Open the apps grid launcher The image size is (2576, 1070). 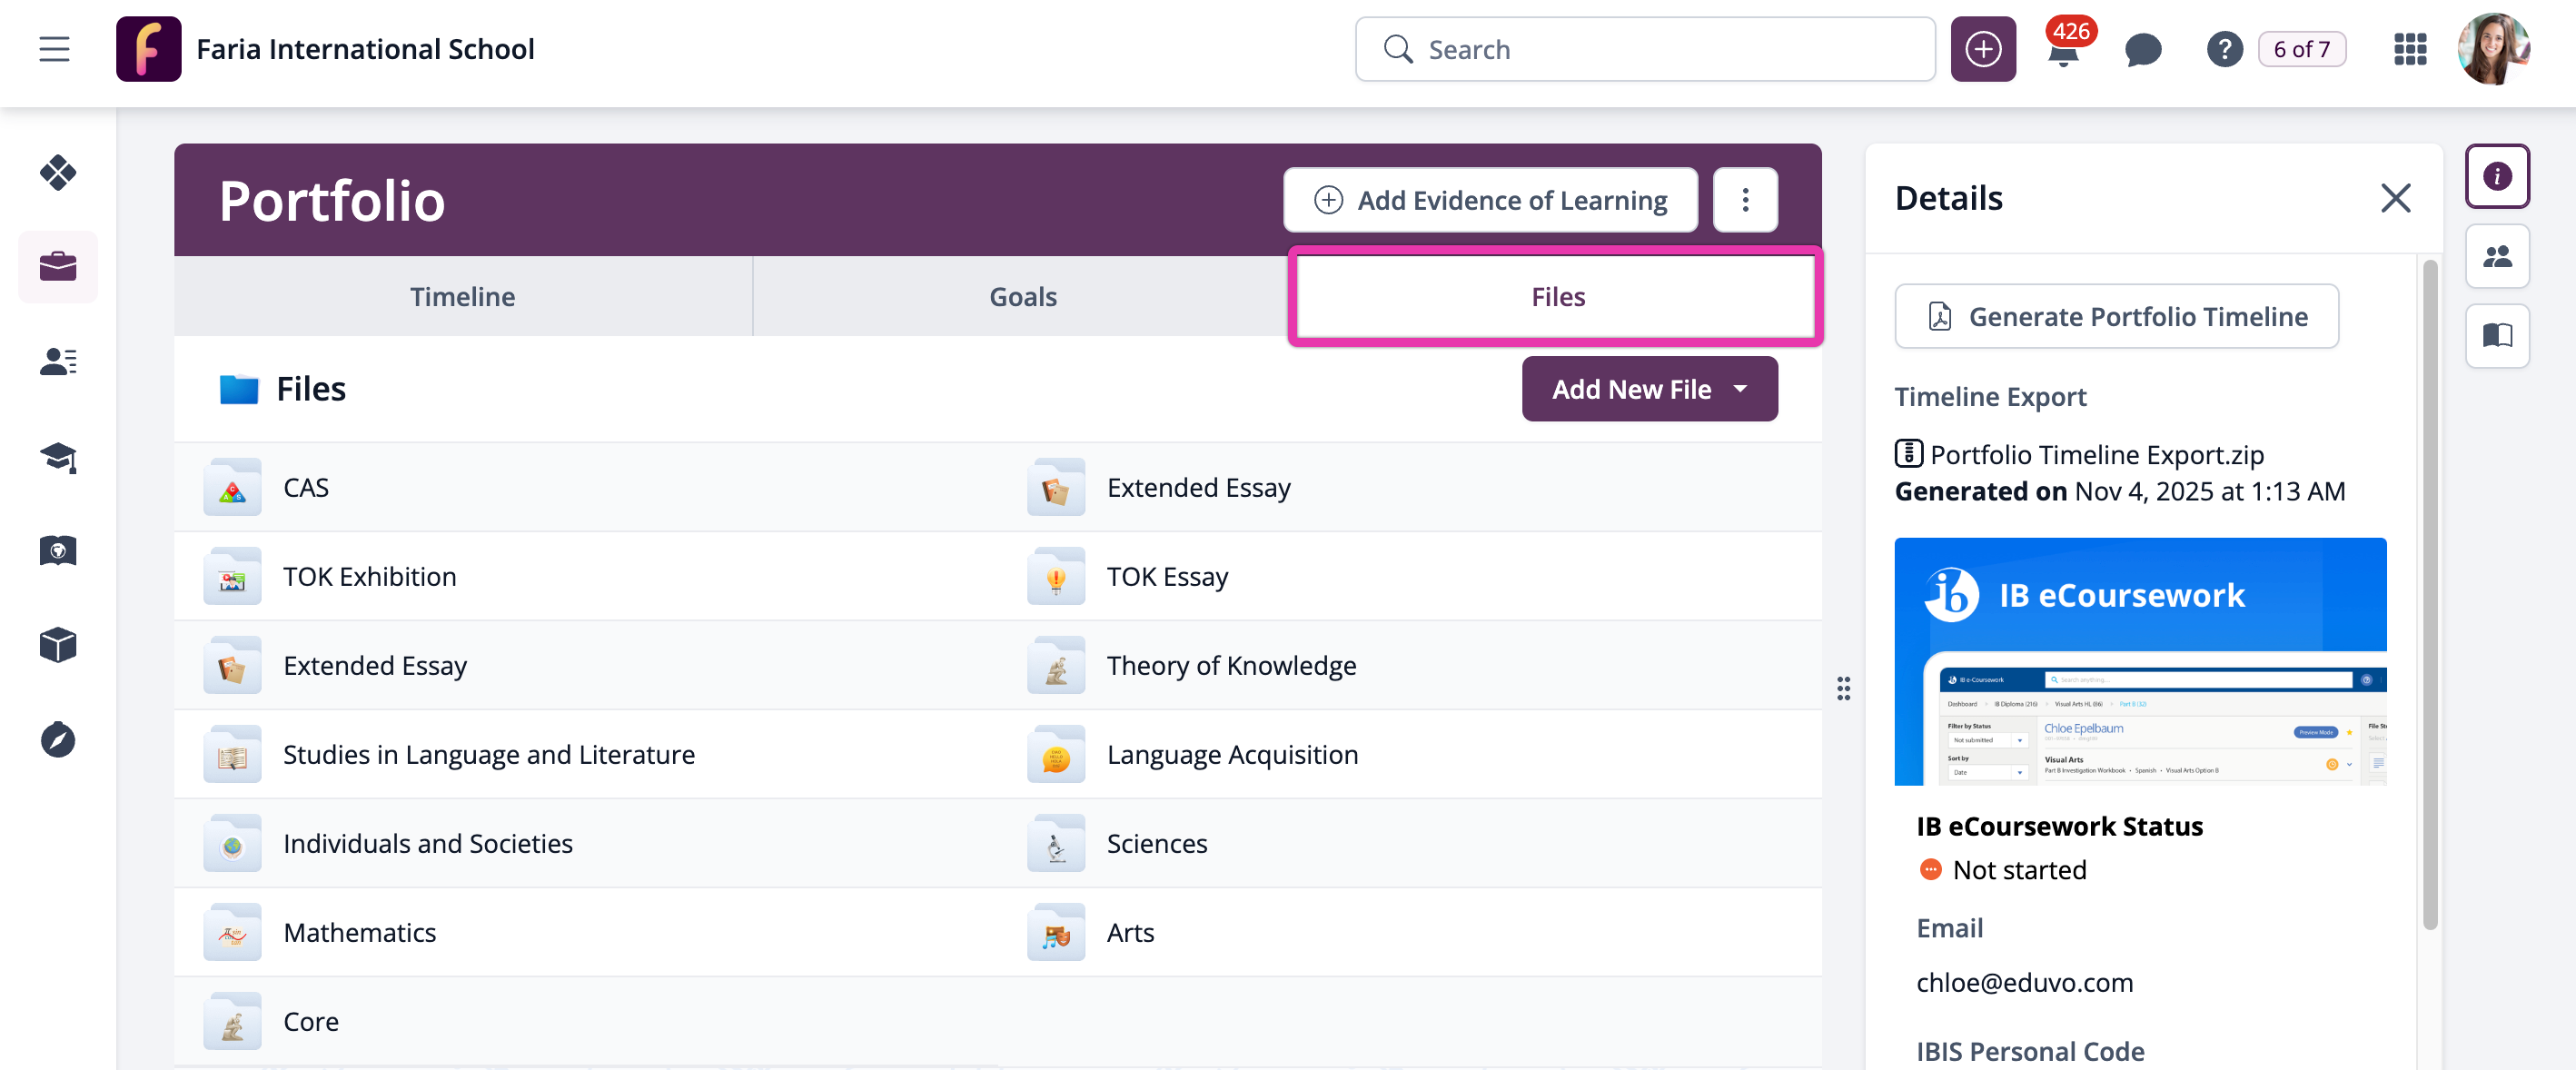[x=2409, y=50]
